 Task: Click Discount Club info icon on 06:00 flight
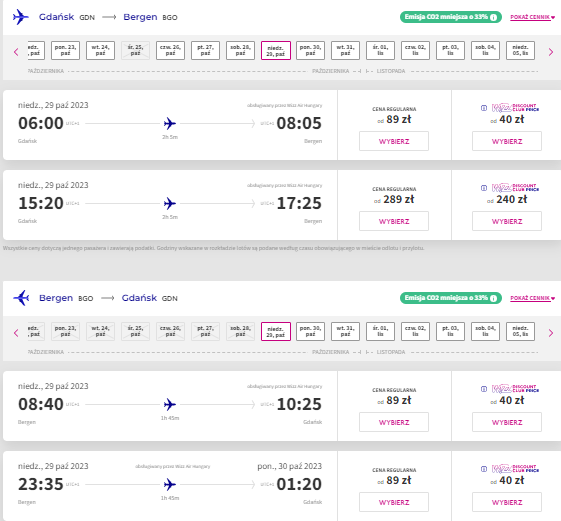pyautogui.click(x=484, y=108)
